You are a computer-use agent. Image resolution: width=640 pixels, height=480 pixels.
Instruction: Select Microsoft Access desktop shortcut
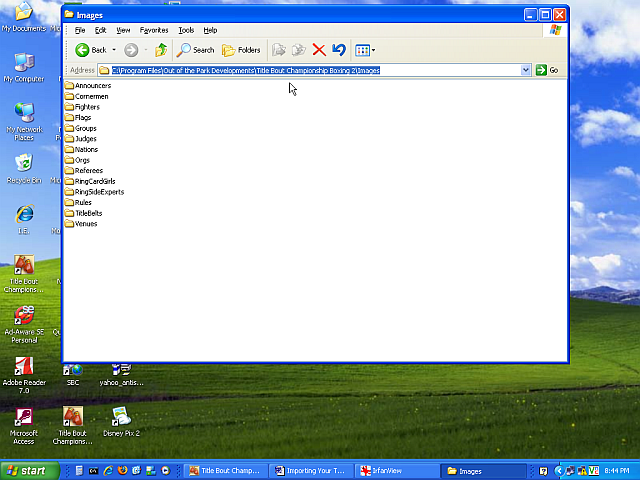(24, 426)
